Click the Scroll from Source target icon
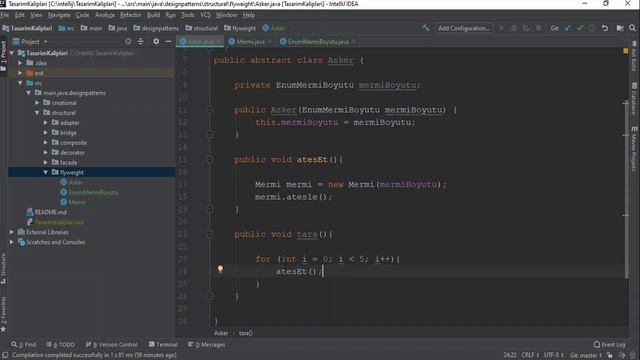This screenshot has height=360, width=640. click(x=128, y=41)
